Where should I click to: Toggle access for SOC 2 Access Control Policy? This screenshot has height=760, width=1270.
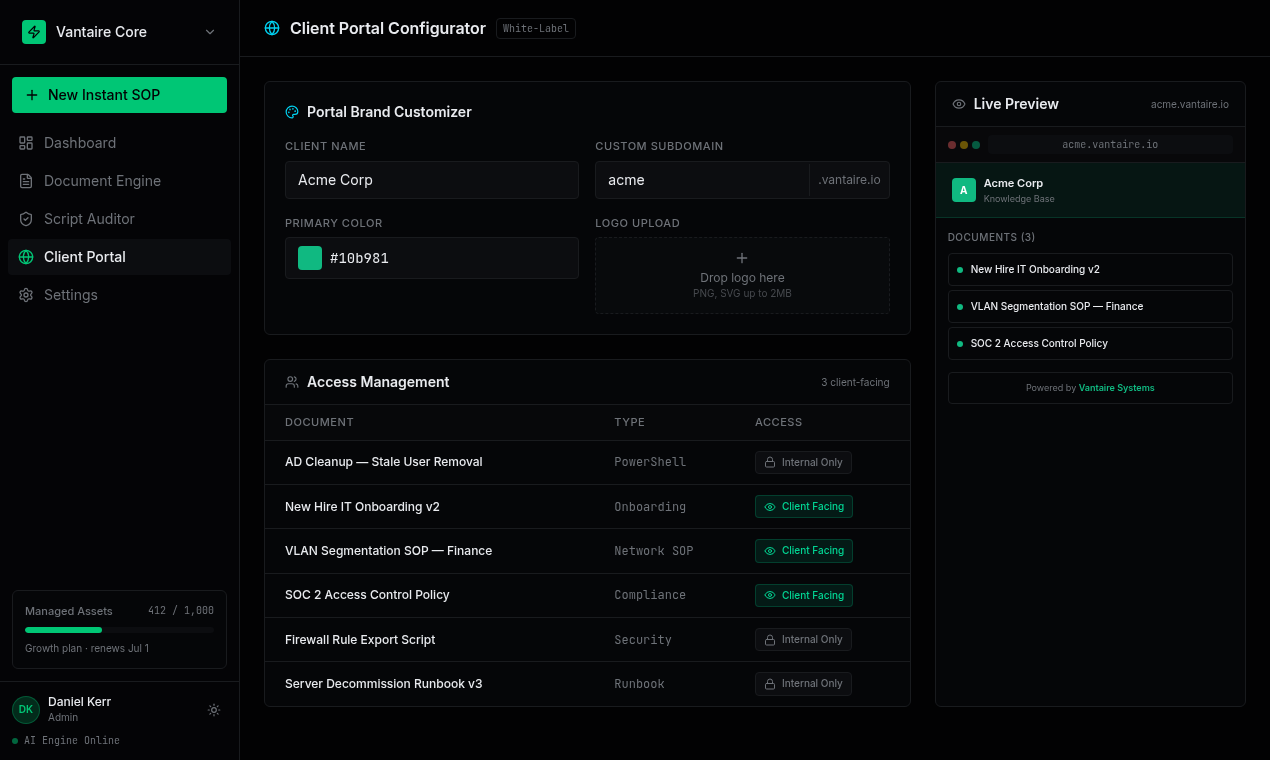pos(804,595)
